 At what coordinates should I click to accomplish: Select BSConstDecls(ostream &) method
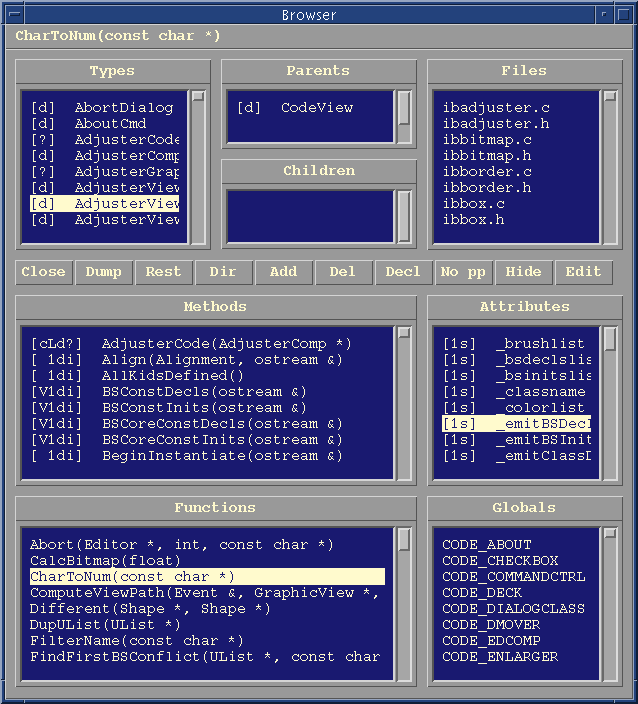pos(207,392)
